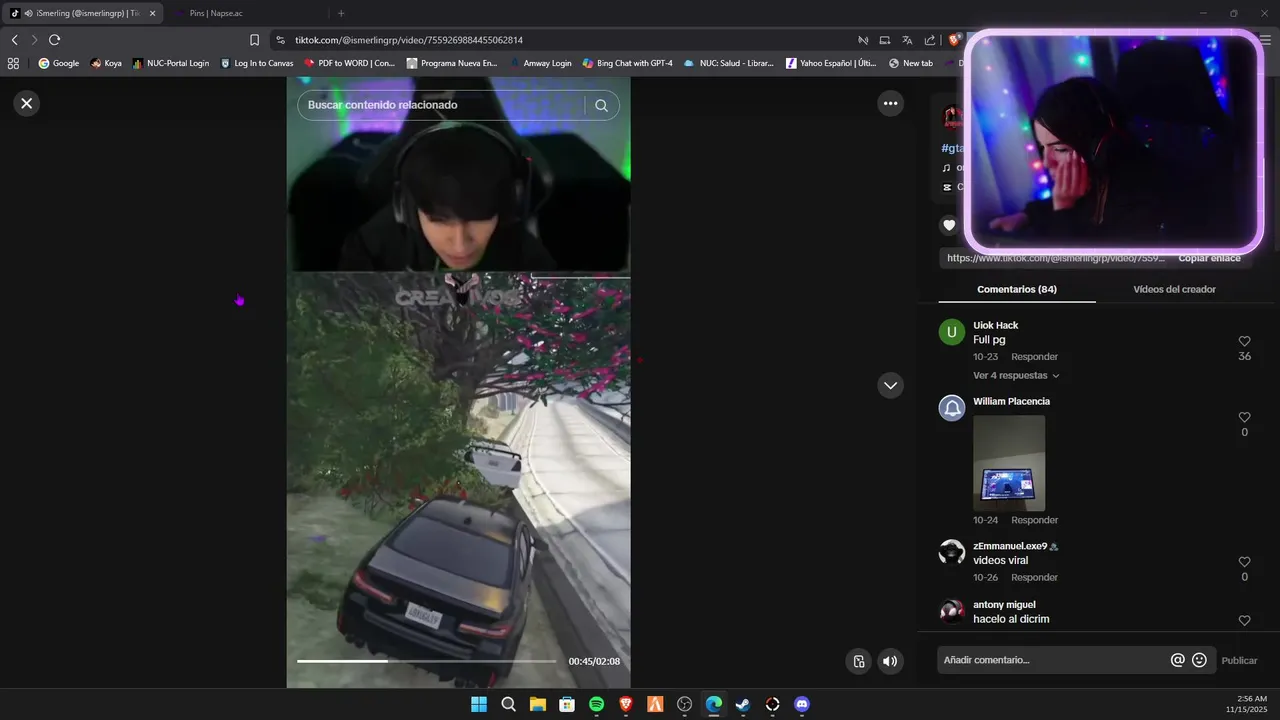This screenshot has width=1280, height=720.
Task: Expand Ver 4 respuestas
Action: [1016, 376]
